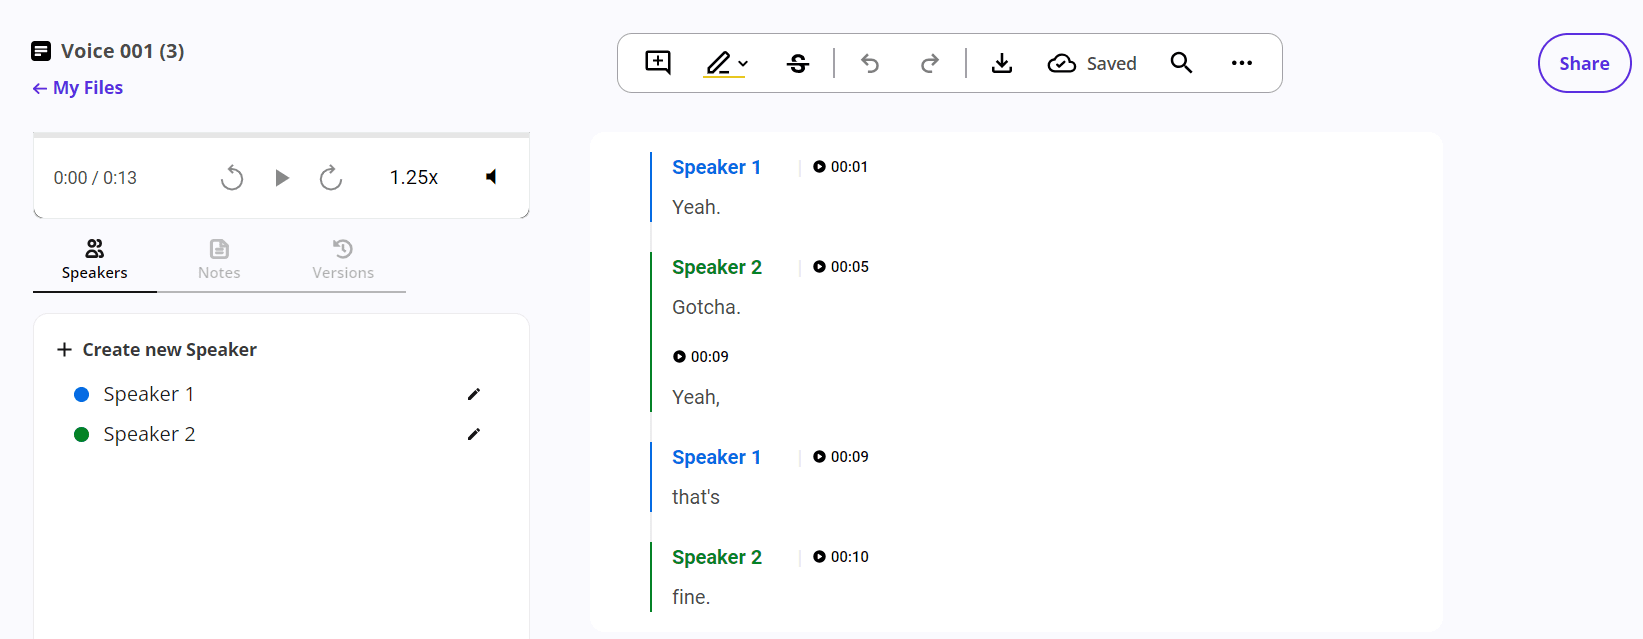1643x639 pixels.
Task: Apply strikethrough formatting
Action: (798, 63)
